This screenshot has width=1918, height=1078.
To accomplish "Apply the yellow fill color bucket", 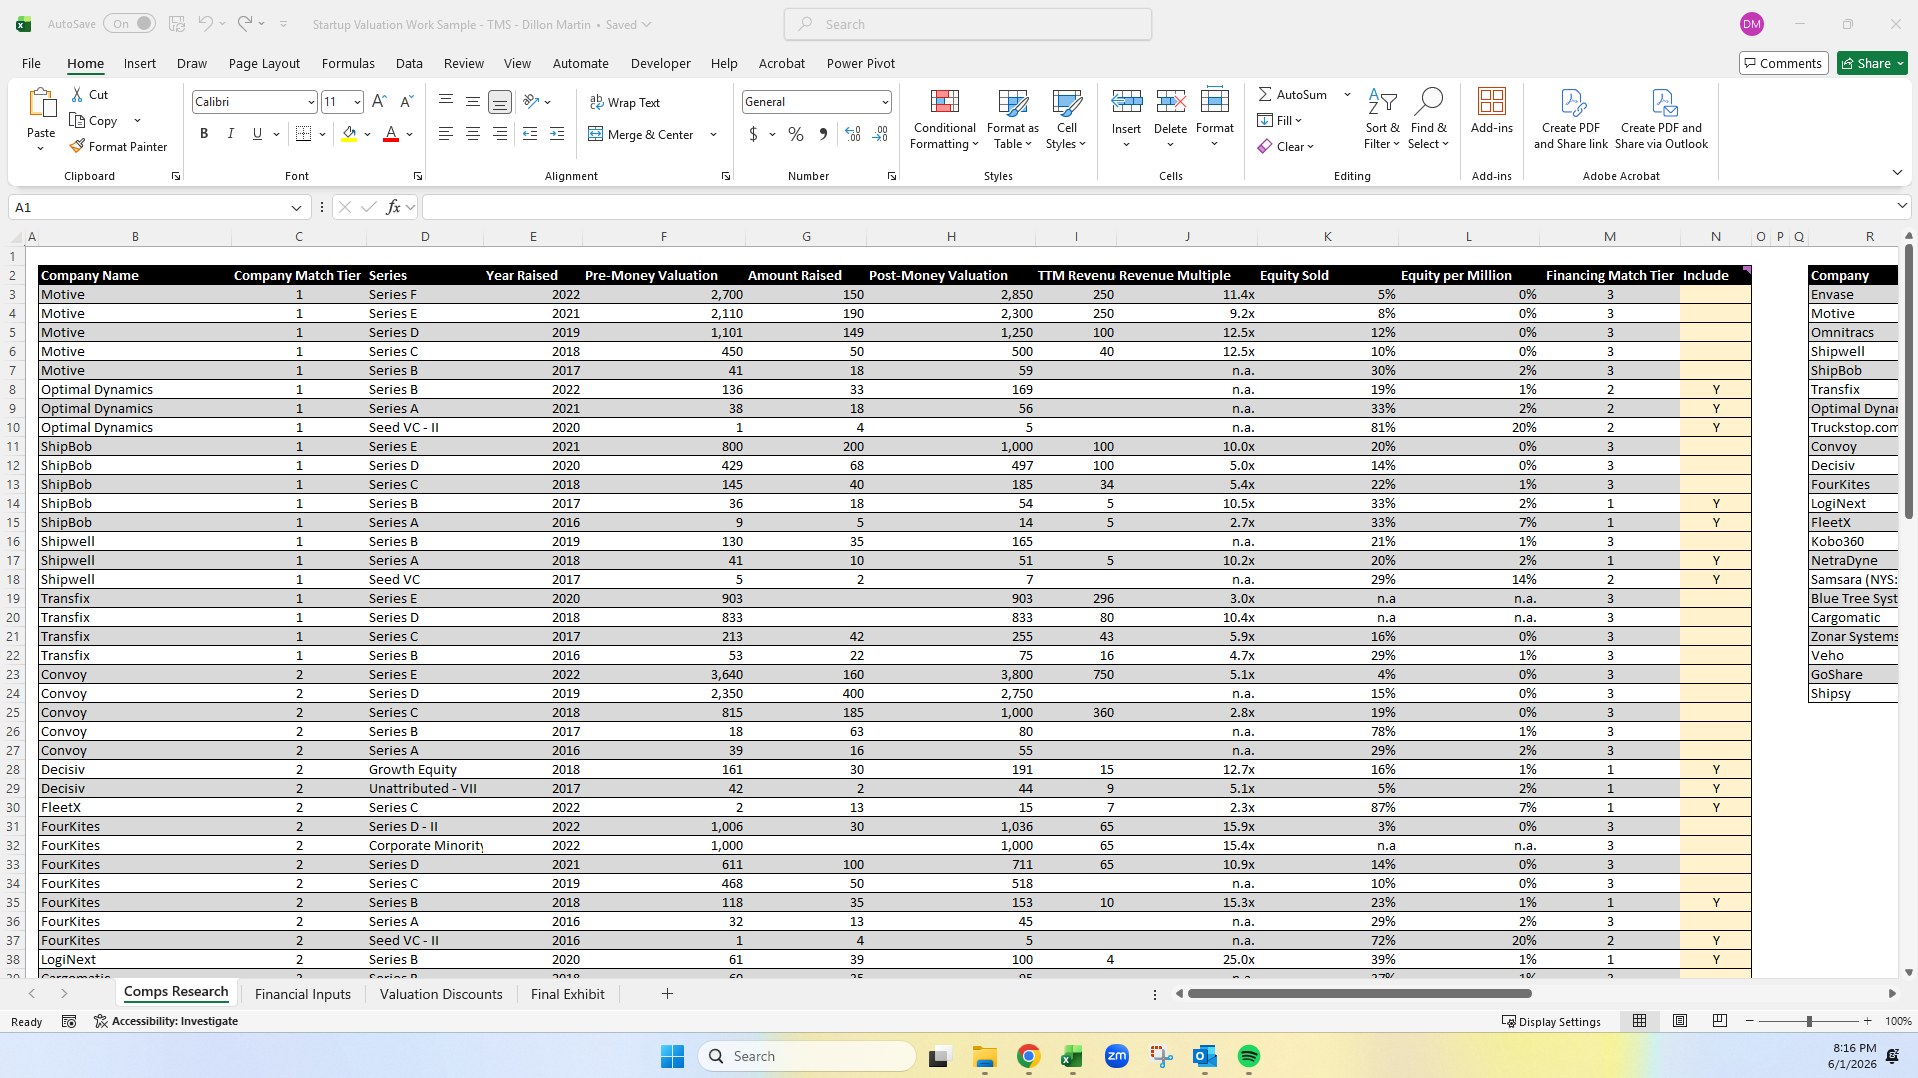I will [349, 133].
